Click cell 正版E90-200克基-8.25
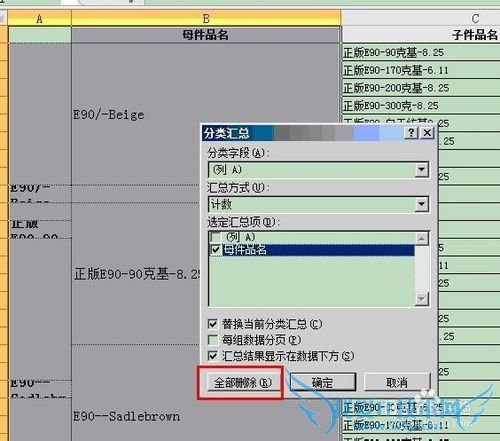500x441 pixels. 421,88
